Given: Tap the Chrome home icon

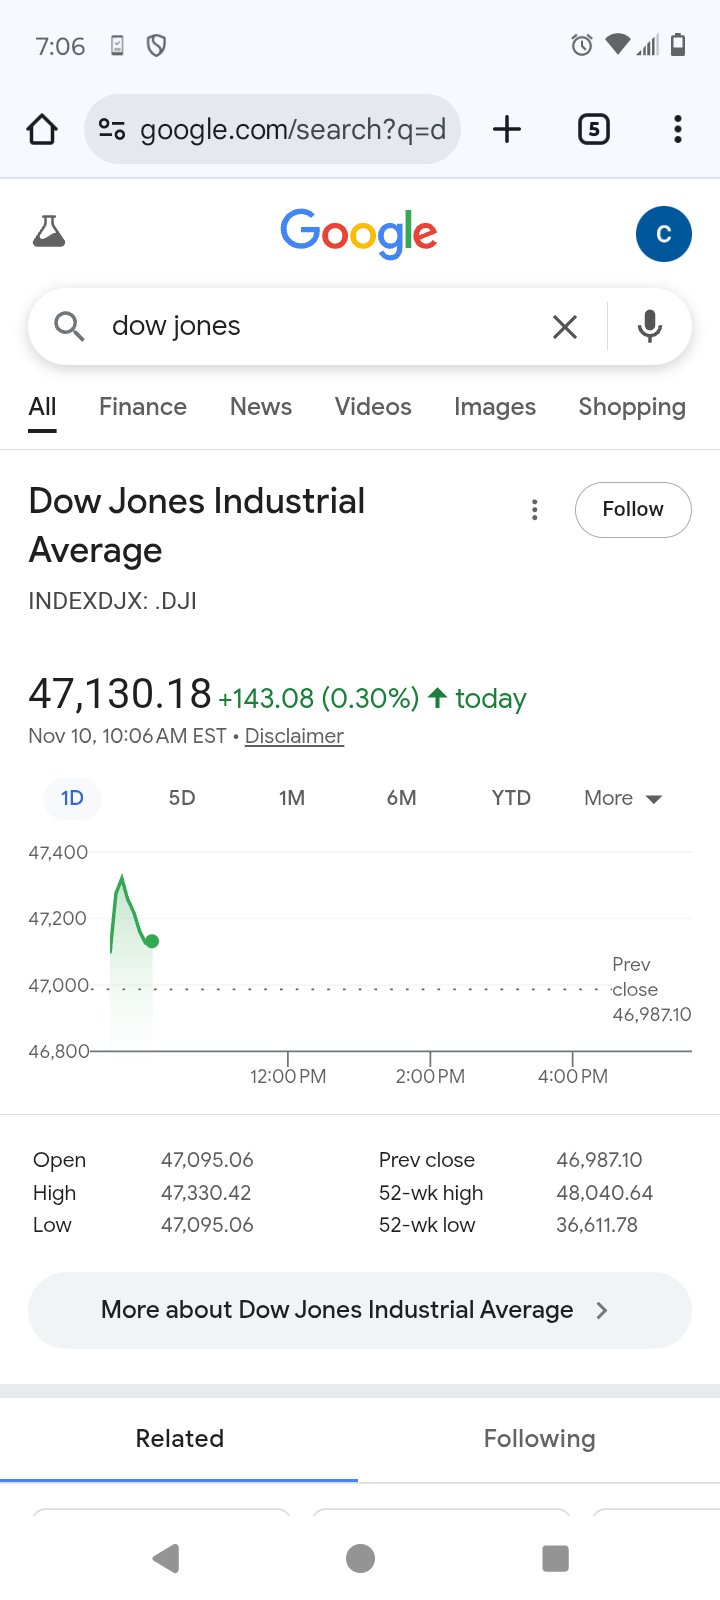Looking at the screenshot, I should (42, 129).
